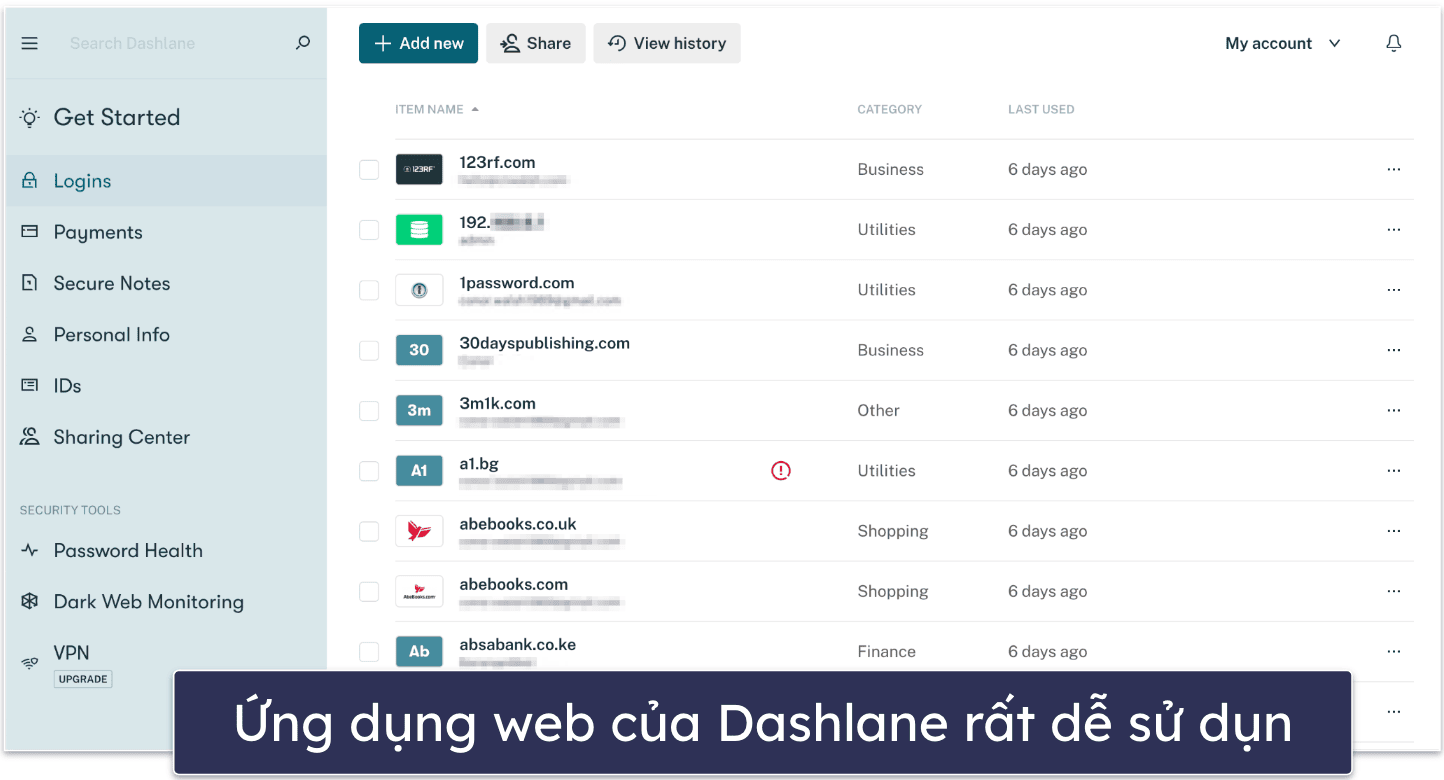
Task: Click '6 days ago' for abebooks.com
Action: point(1047,591)
